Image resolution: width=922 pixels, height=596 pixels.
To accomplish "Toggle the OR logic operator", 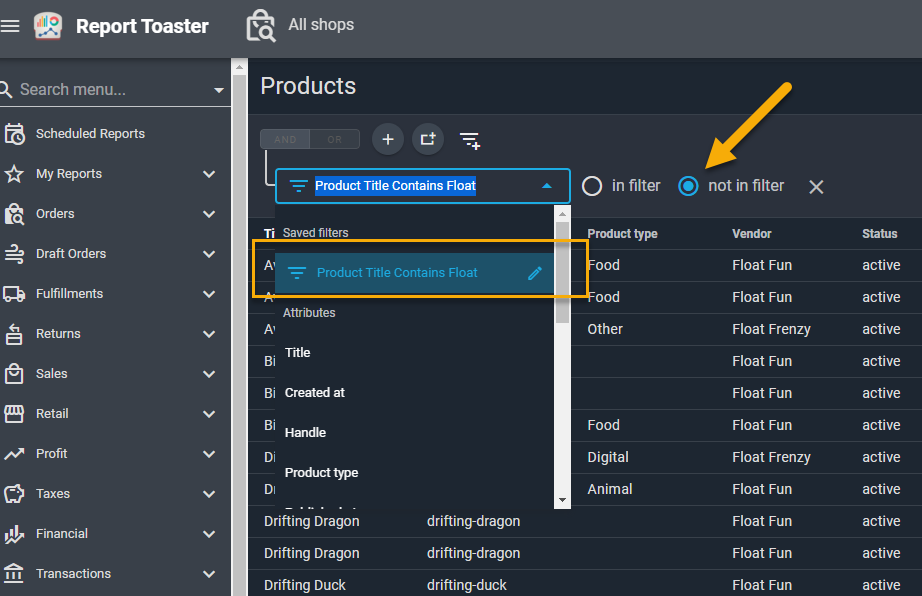I will [335, 140].
